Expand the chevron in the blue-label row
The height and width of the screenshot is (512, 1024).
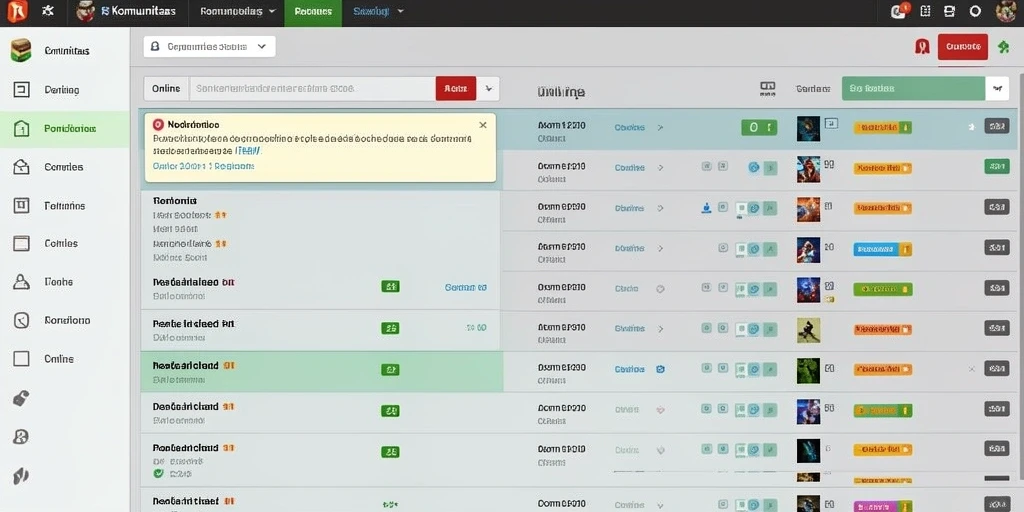pos(660,248)
